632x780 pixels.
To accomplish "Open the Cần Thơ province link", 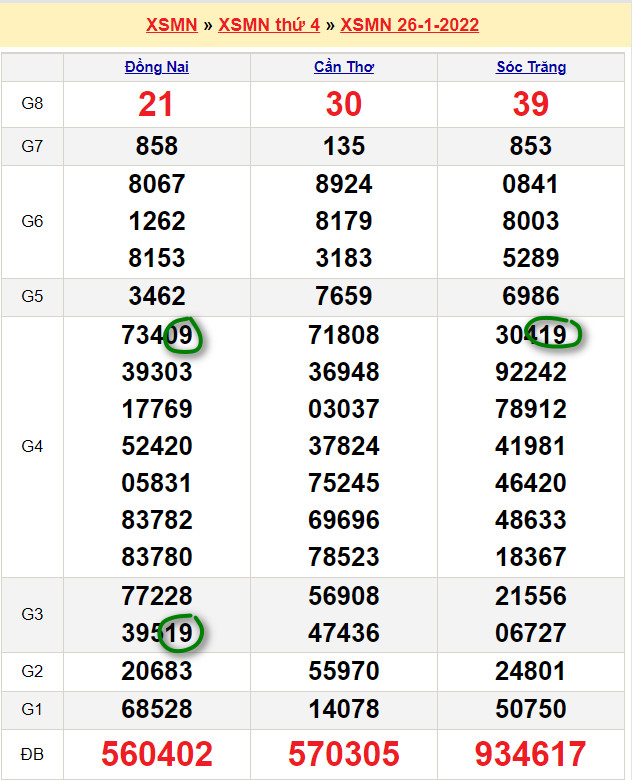I will point(343,67).
